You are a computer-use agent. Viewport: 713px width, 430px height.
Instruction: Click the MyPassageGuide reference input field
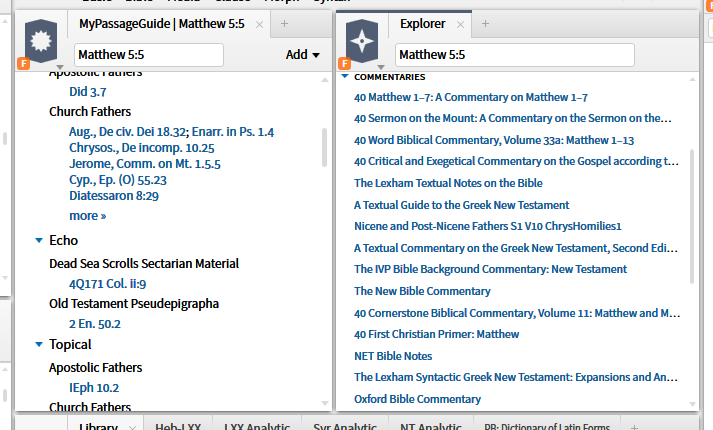click(x=149, y=55)
